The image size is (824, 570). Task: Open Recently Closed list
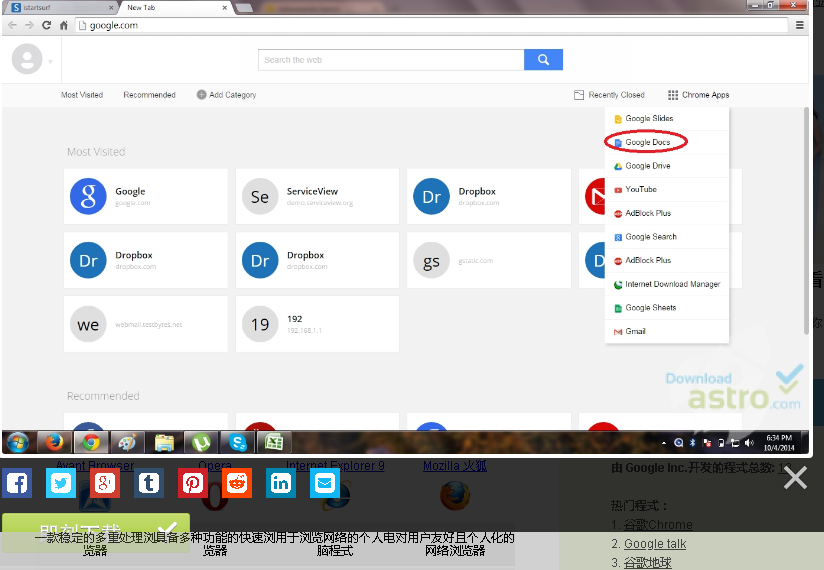click(x=609, y=95)
